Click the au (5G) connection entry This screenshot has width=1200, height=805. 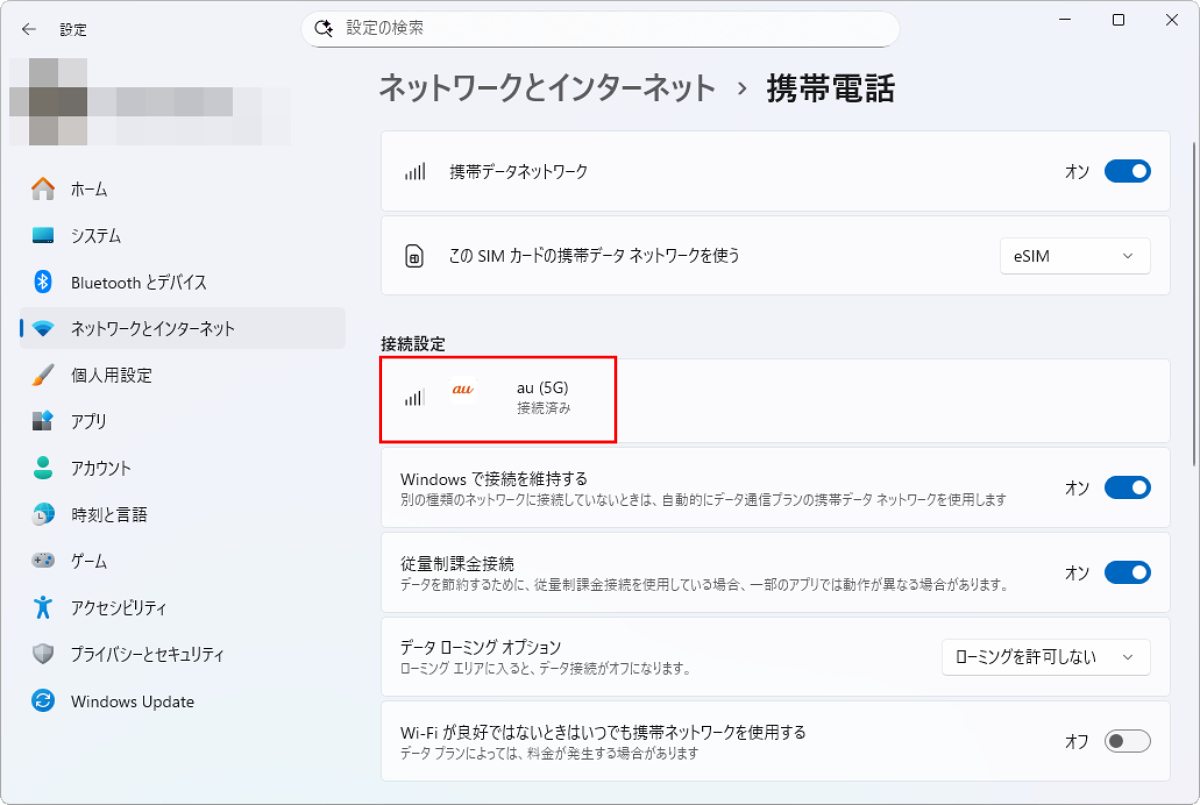click(775, 400)
